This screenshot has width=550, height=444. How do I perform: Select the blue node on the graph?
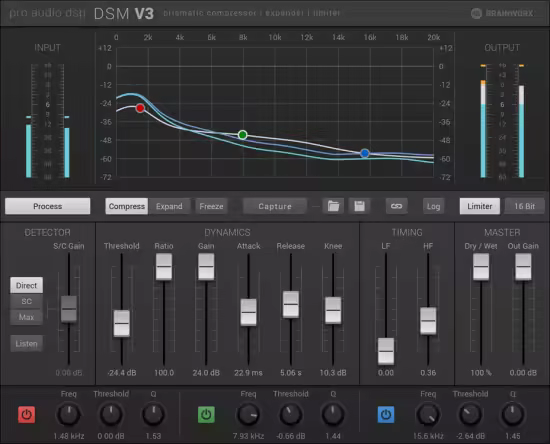click(x=365, y=153)
